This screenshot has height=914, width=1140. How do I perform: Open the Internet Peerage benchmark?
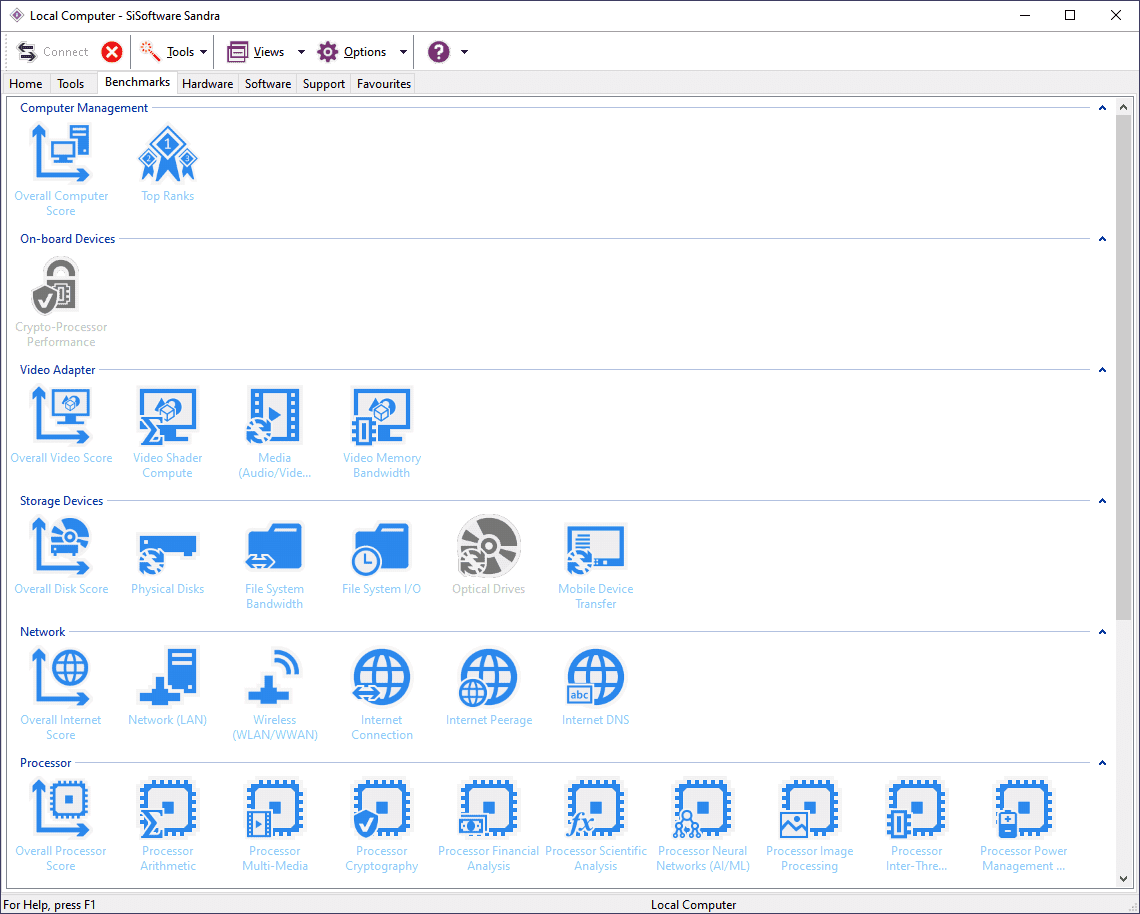point(489,686)
